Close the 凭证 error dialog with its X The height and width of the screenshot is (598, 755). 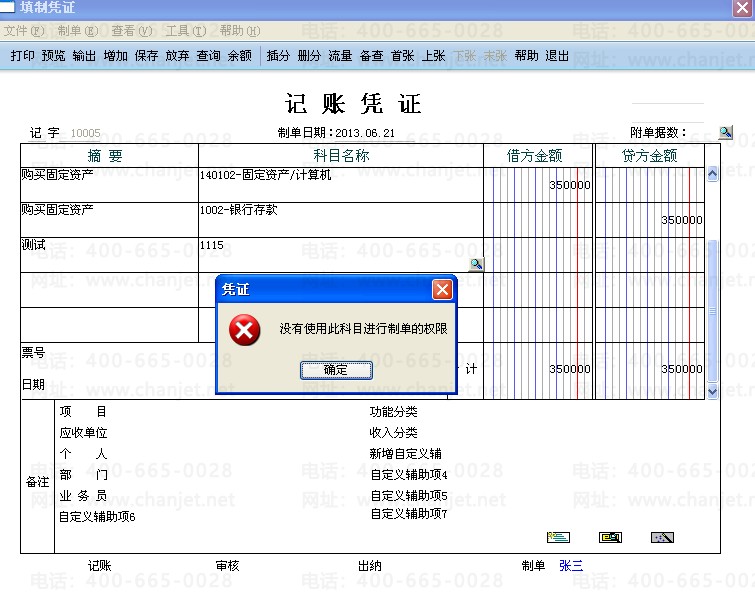click(442, 290)
